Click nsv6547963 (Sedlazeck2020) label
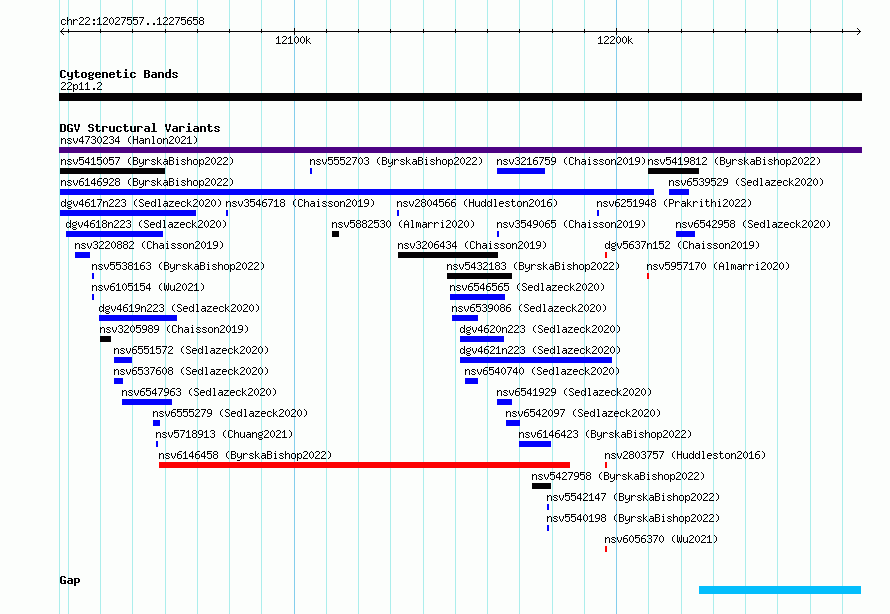The width and height of the screenshot is (890, 614). (x=199, y=392)
